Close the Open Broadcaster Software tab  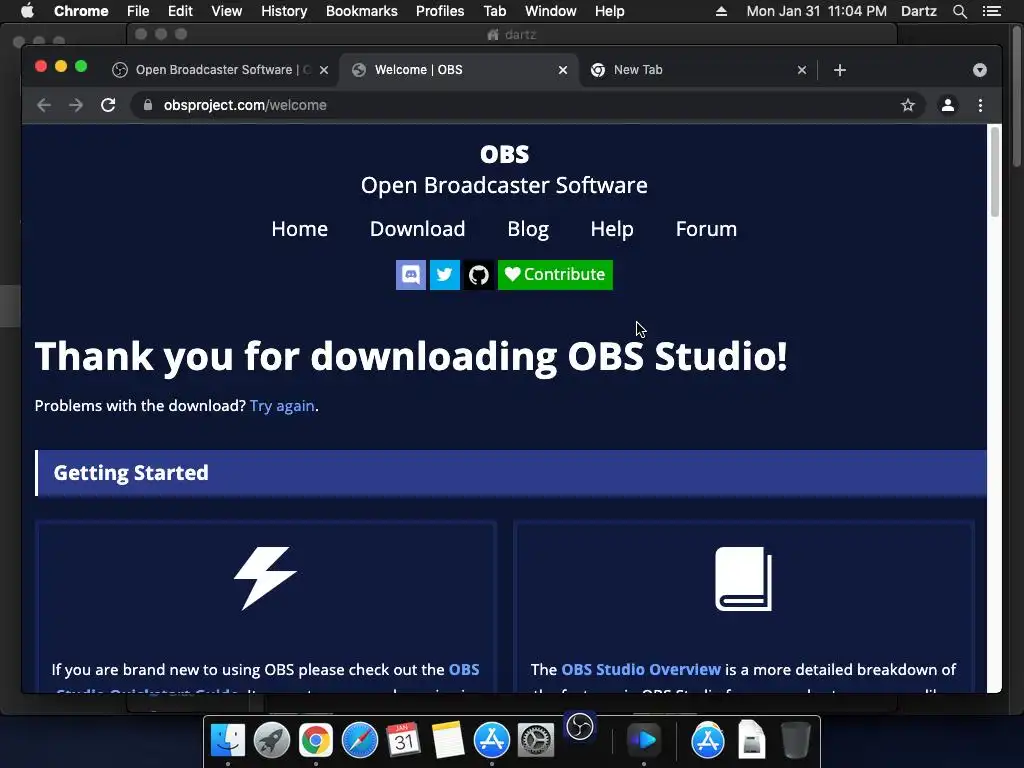pos(324,70)
